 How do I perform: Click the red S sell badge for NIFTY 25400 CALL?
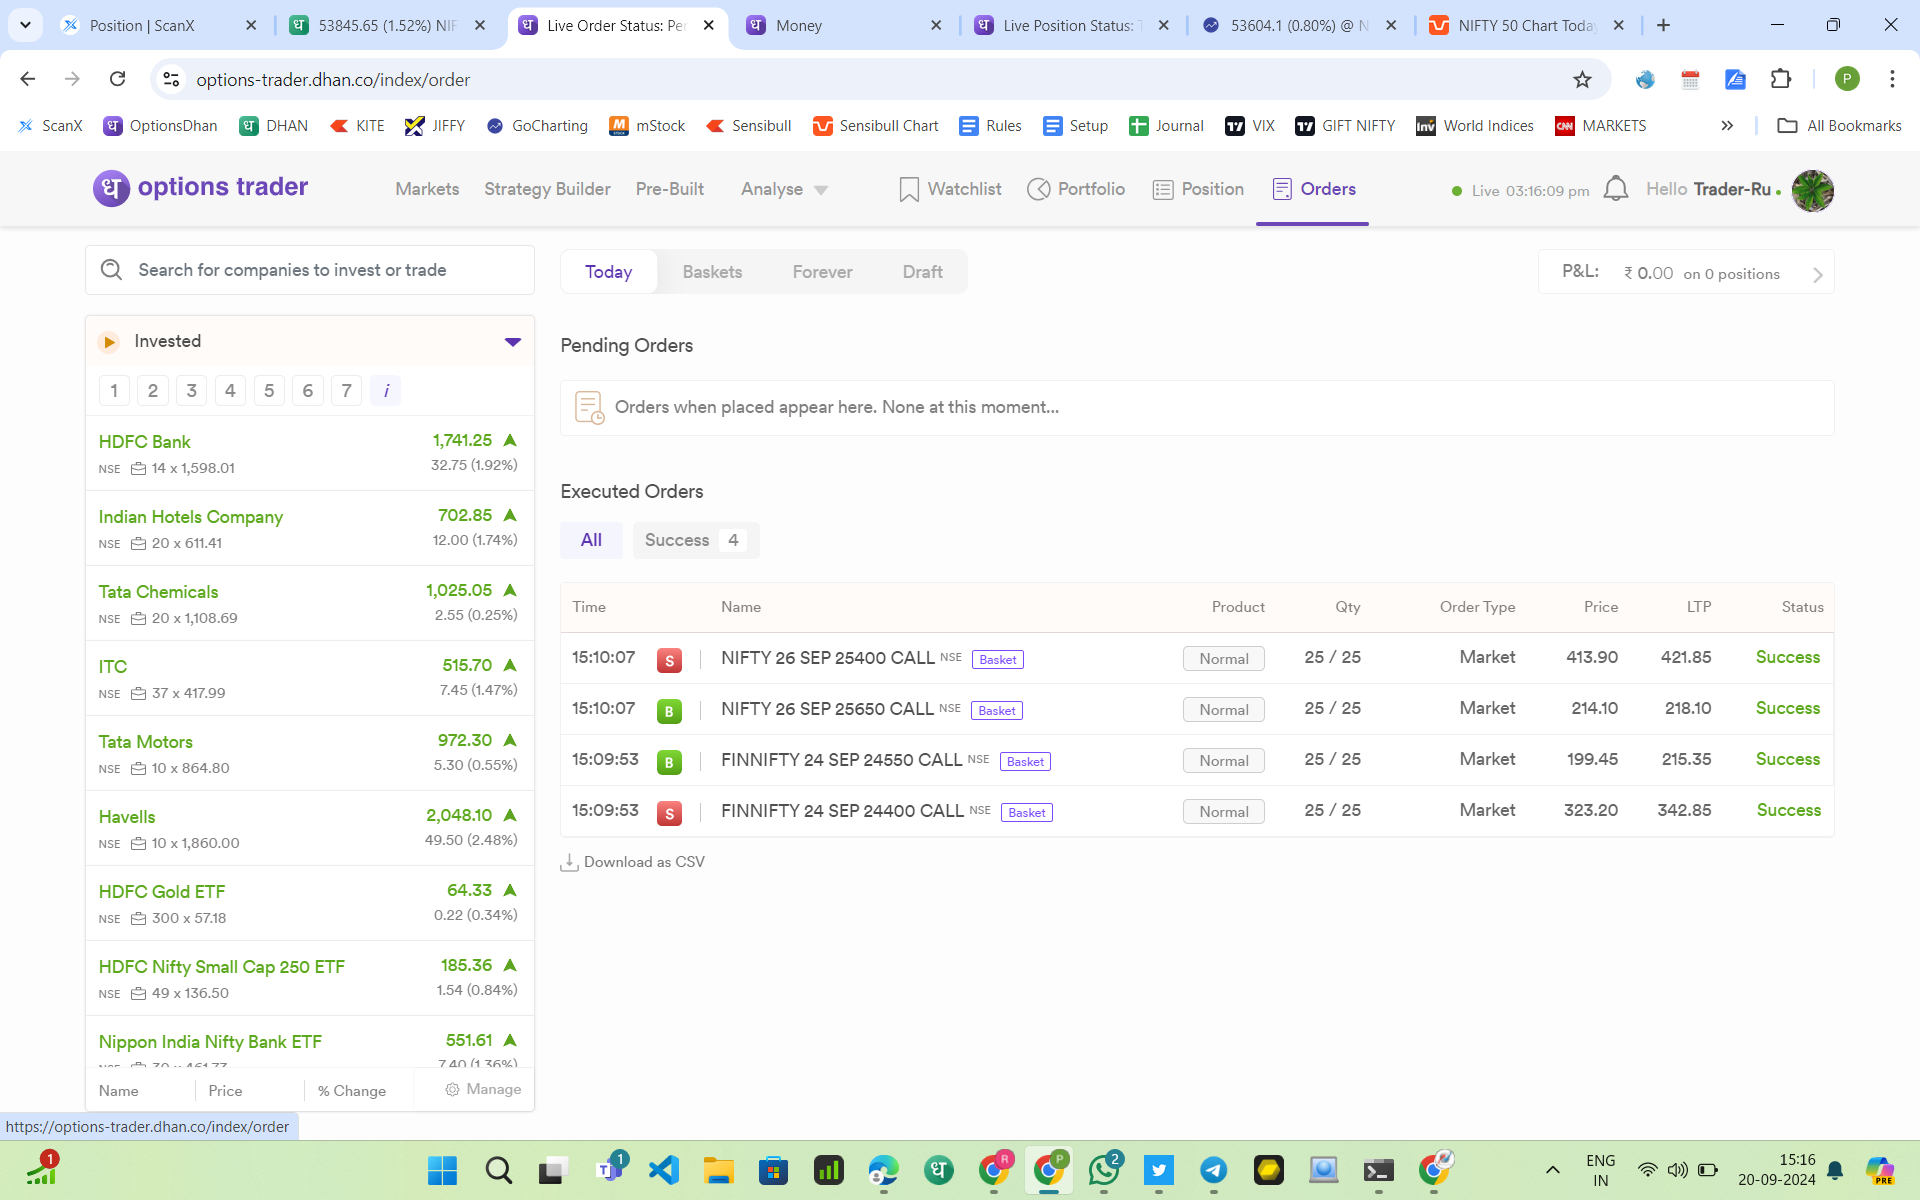669,660
